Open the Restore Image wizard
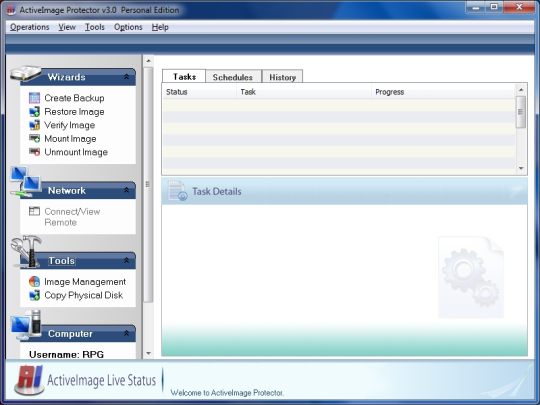The image size is (540, 405). tap(74, 112)
